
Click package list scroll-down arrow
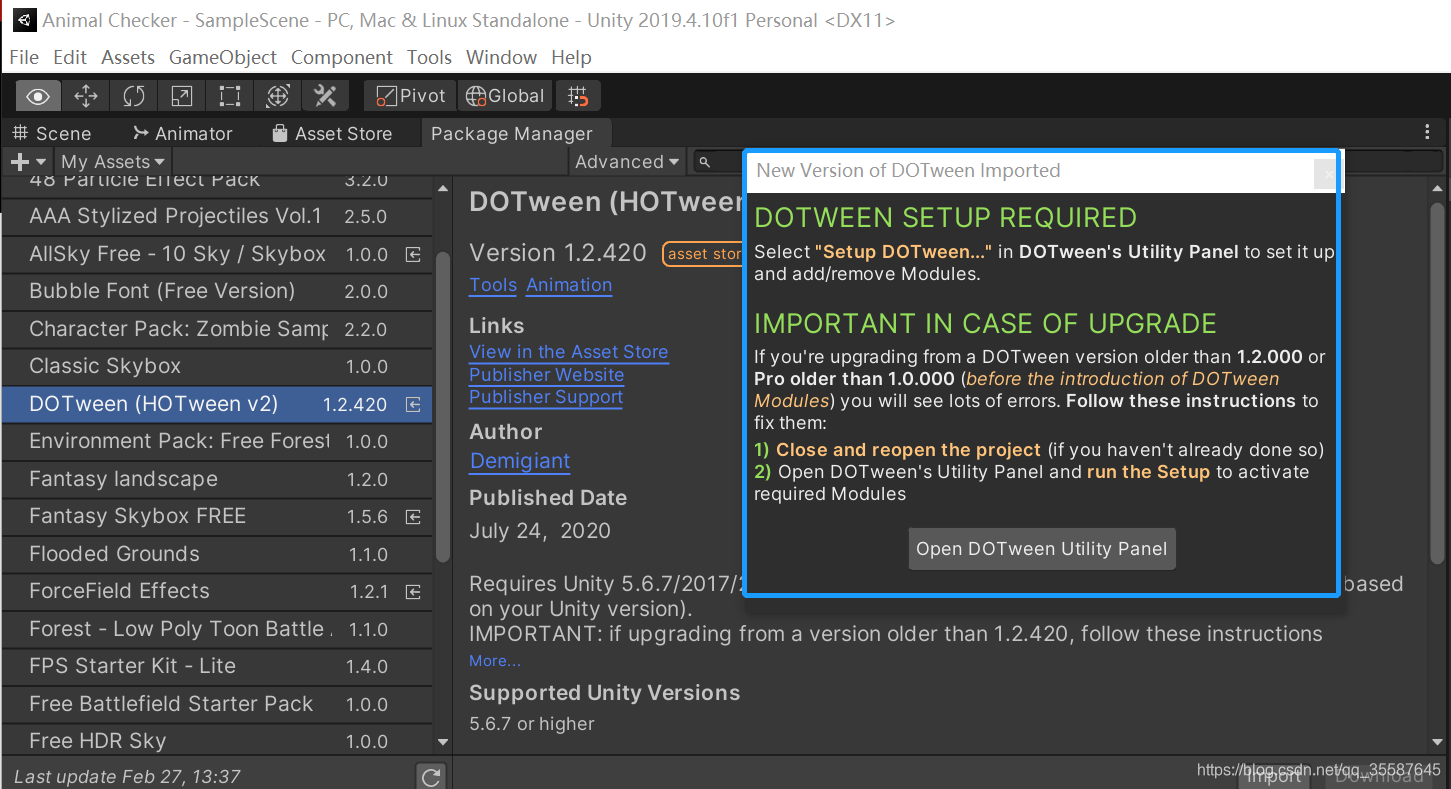(443, 742)
